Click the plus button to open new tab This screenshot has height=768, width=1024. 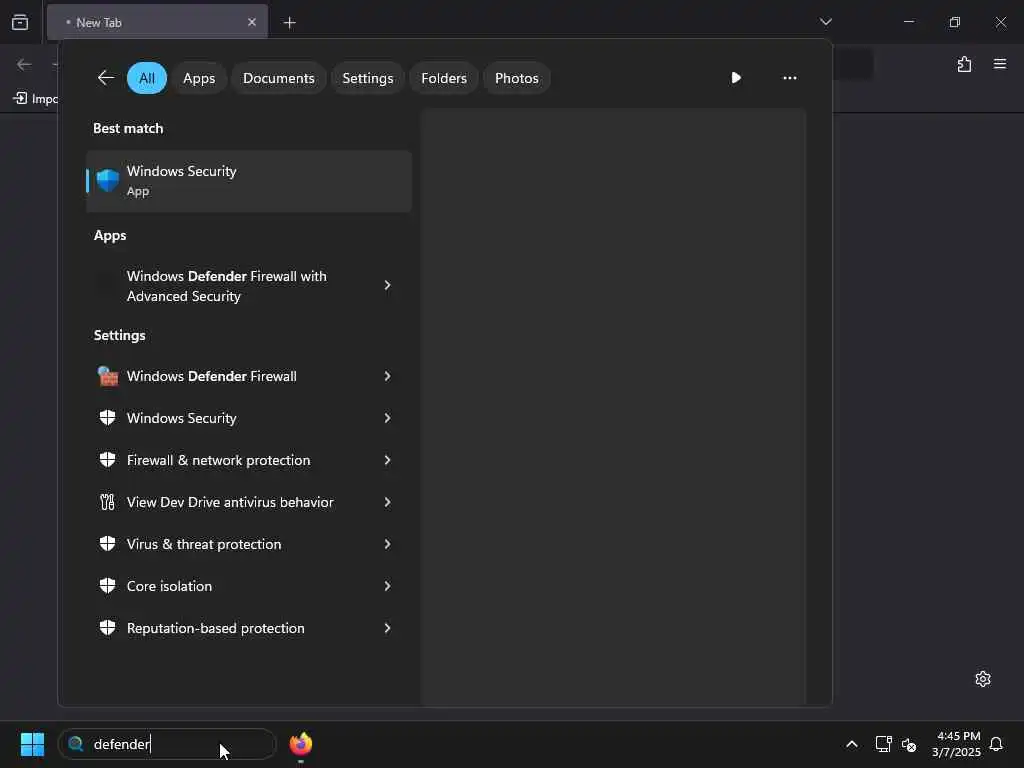pyautogui.click(x=289, y=23)
